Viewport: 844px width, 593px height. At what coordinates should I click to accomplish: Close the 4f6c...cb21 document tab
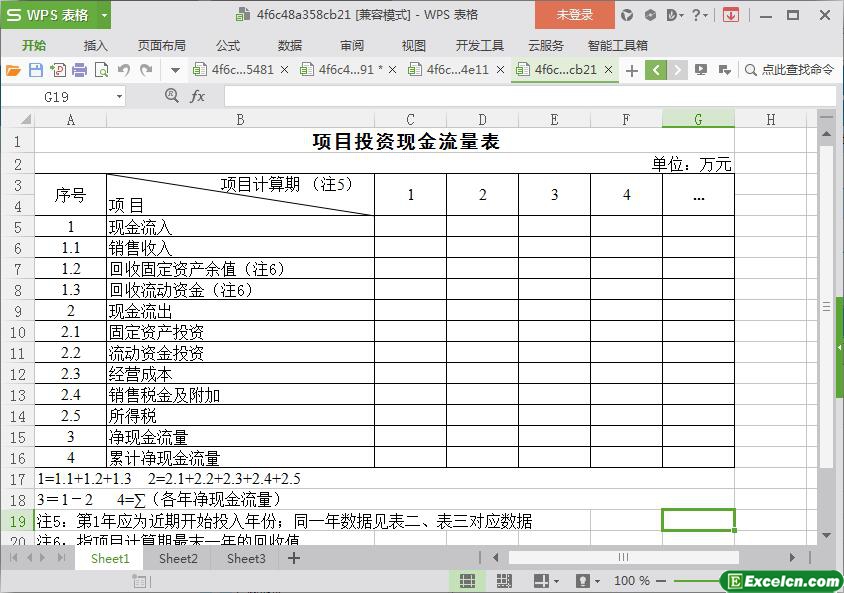[x=608, y=69]
